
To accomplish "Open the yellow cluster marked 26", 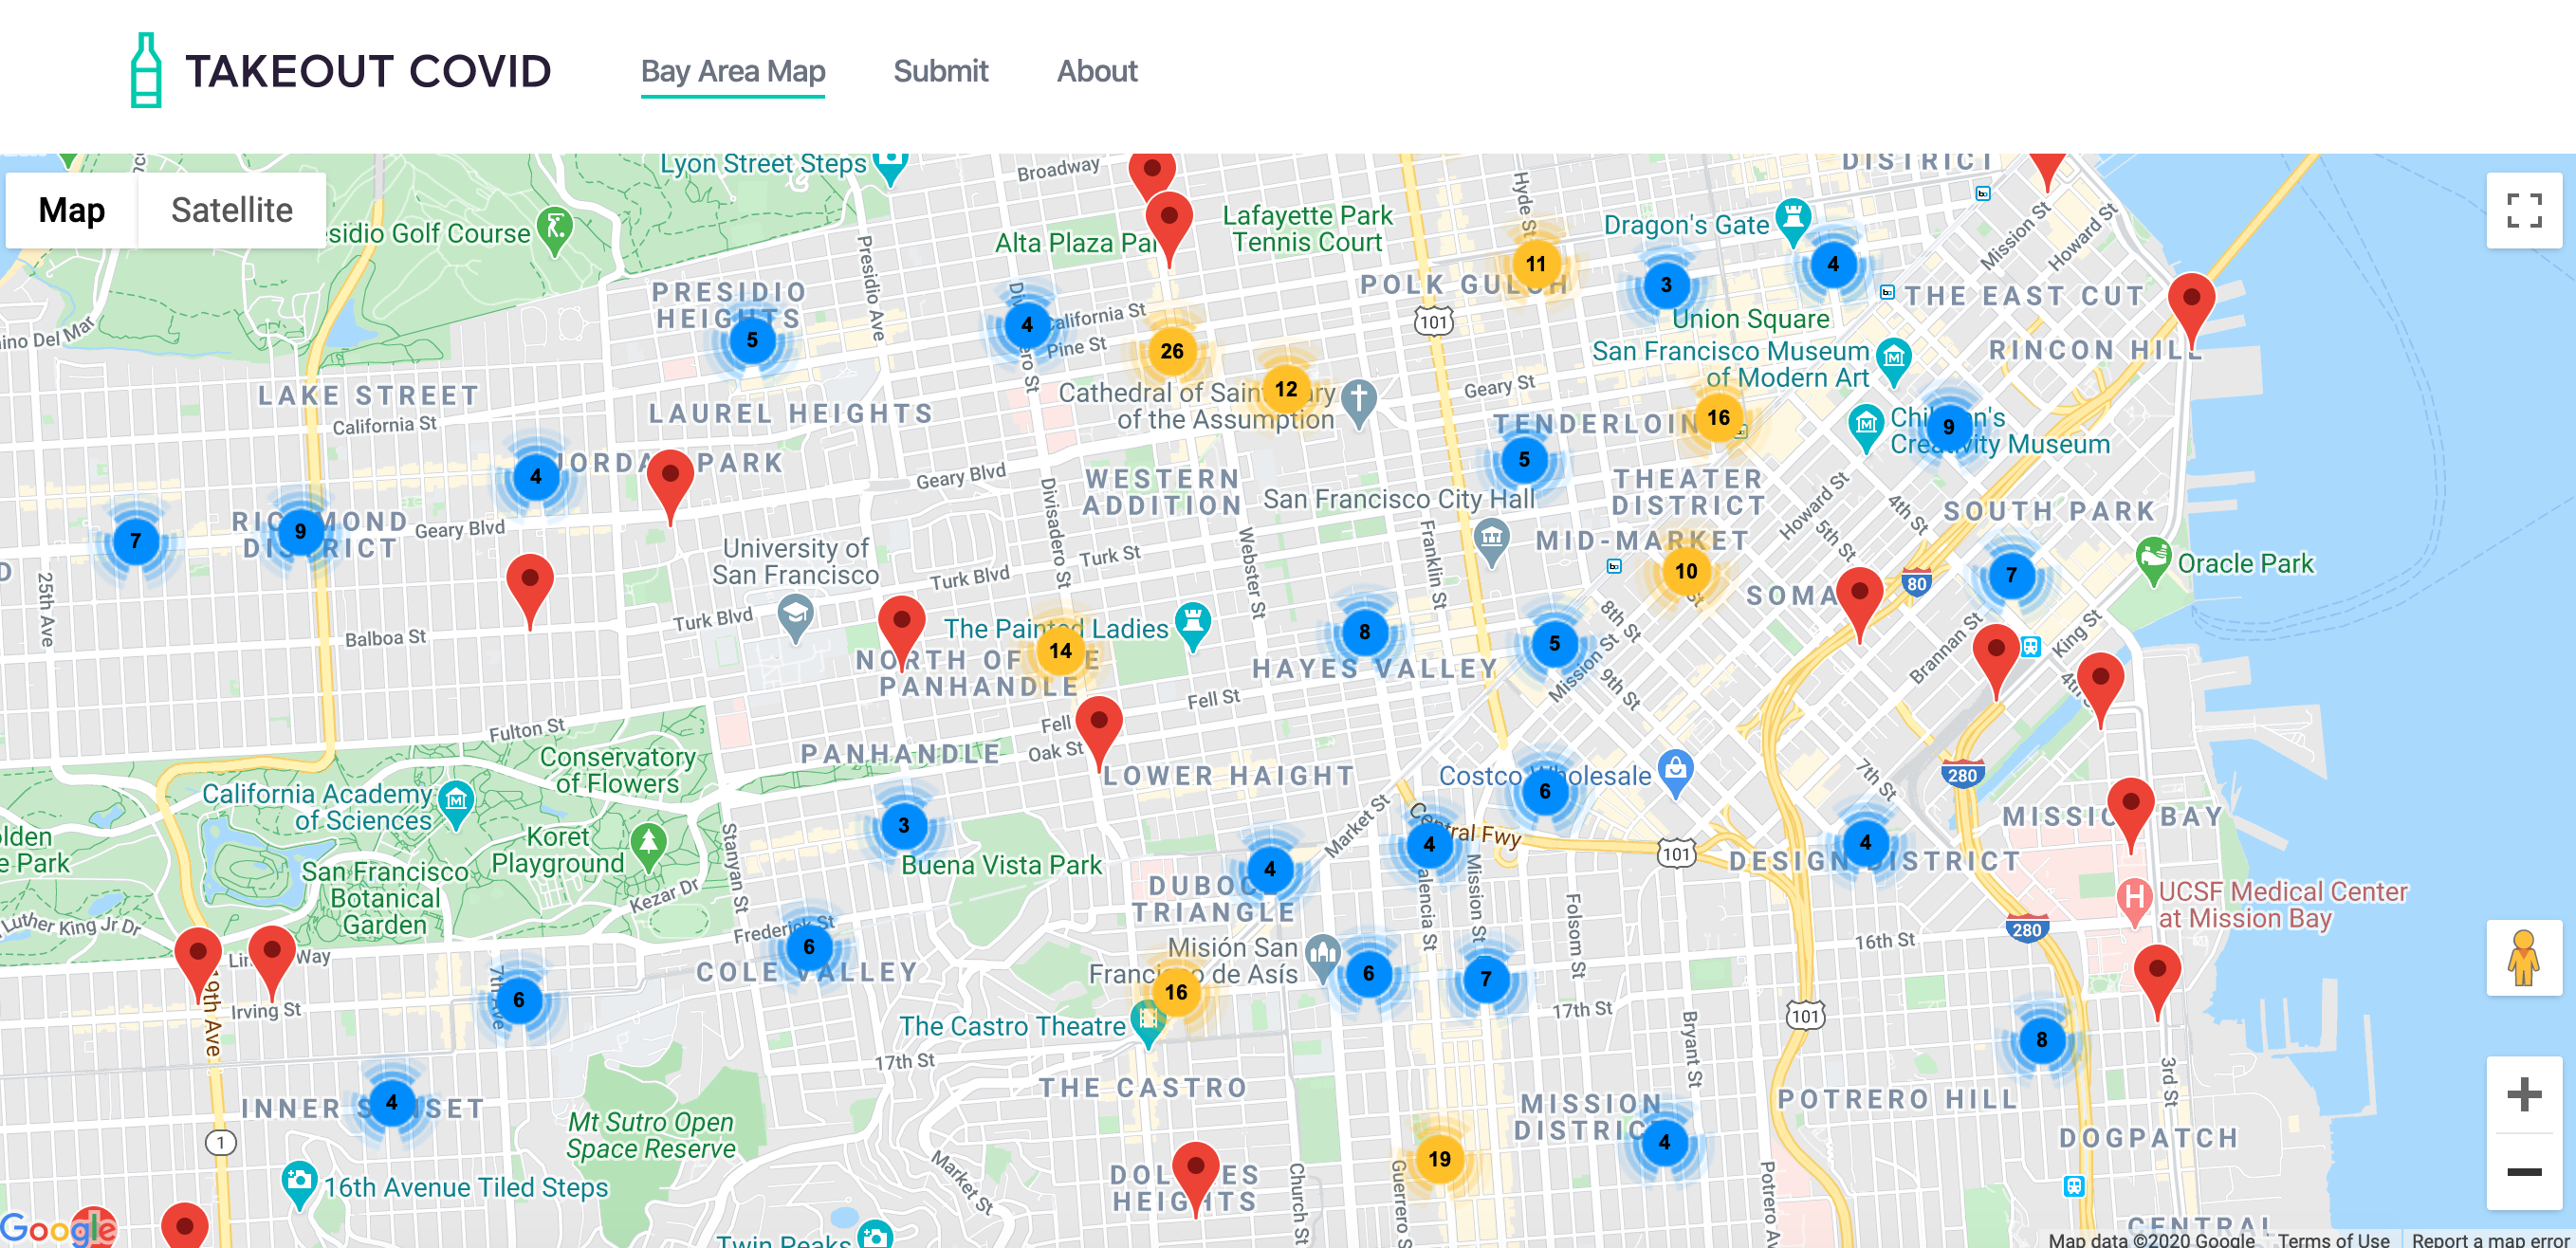I will tap(1172, 351).
